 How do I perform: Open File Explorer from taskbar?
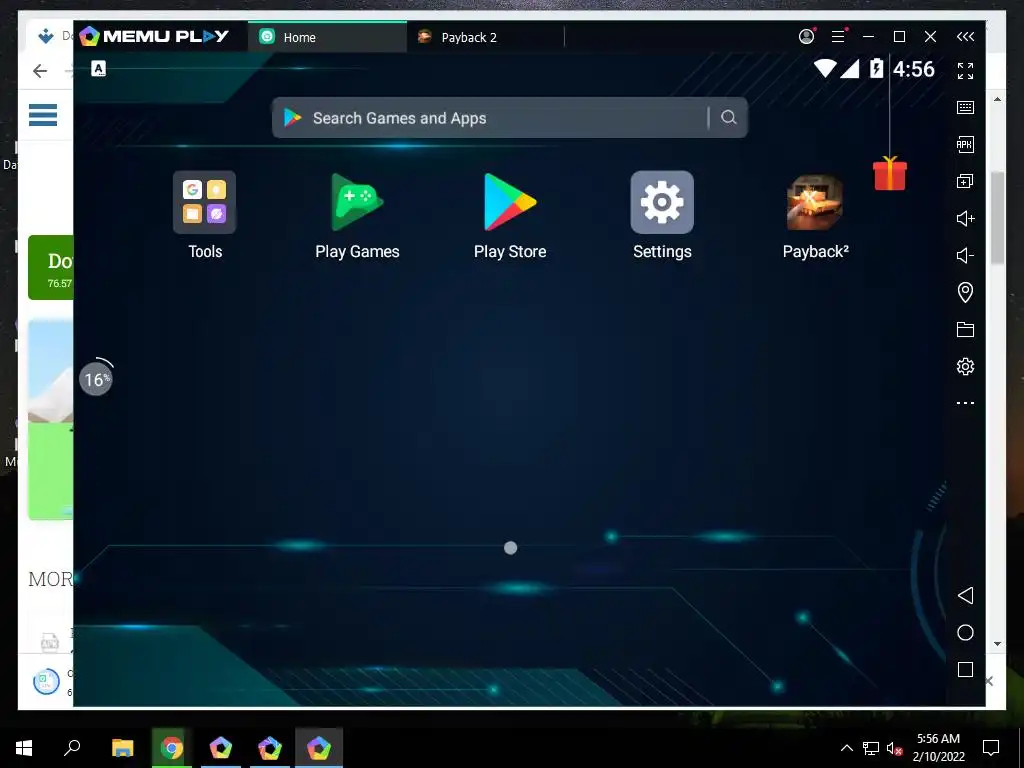pyautogui.click(x=122, y=748)
